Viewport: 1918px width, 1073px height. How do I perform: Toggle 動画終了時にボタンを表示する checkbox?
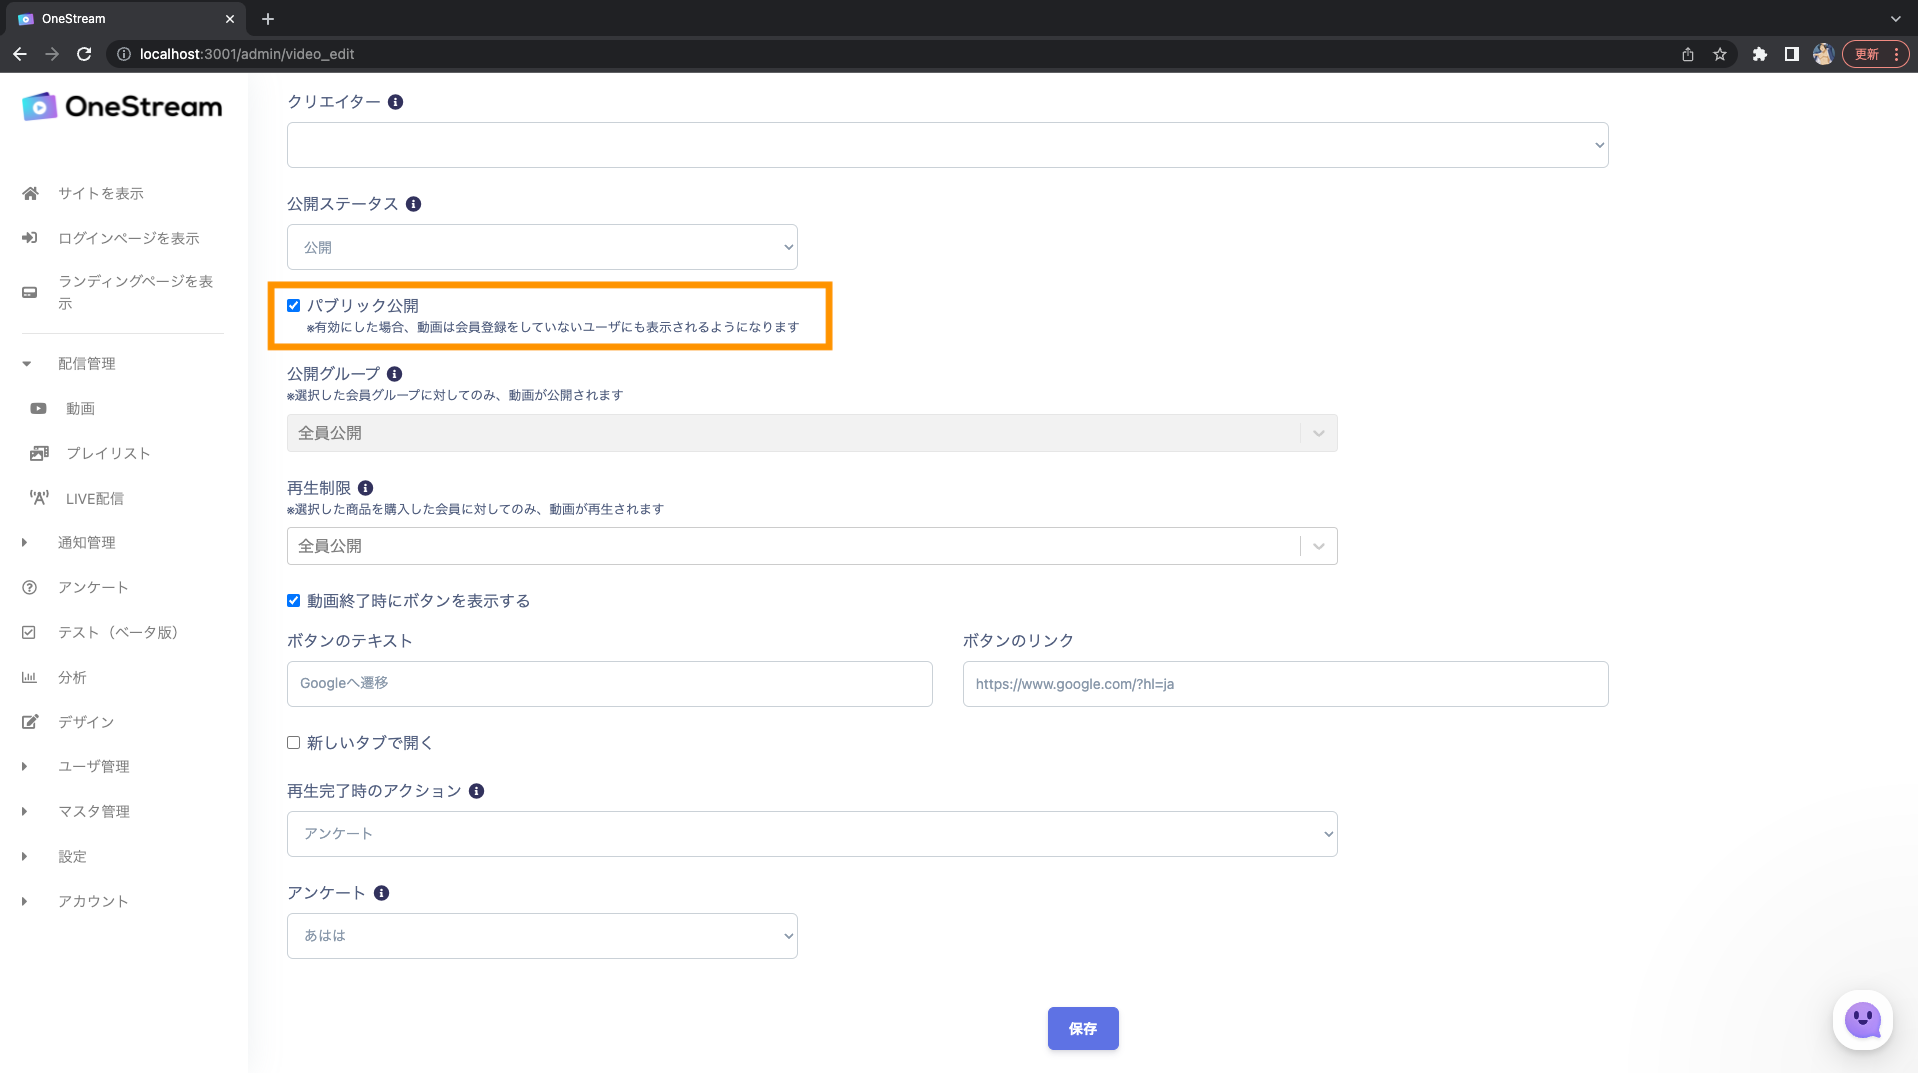[x=294, y=601]
